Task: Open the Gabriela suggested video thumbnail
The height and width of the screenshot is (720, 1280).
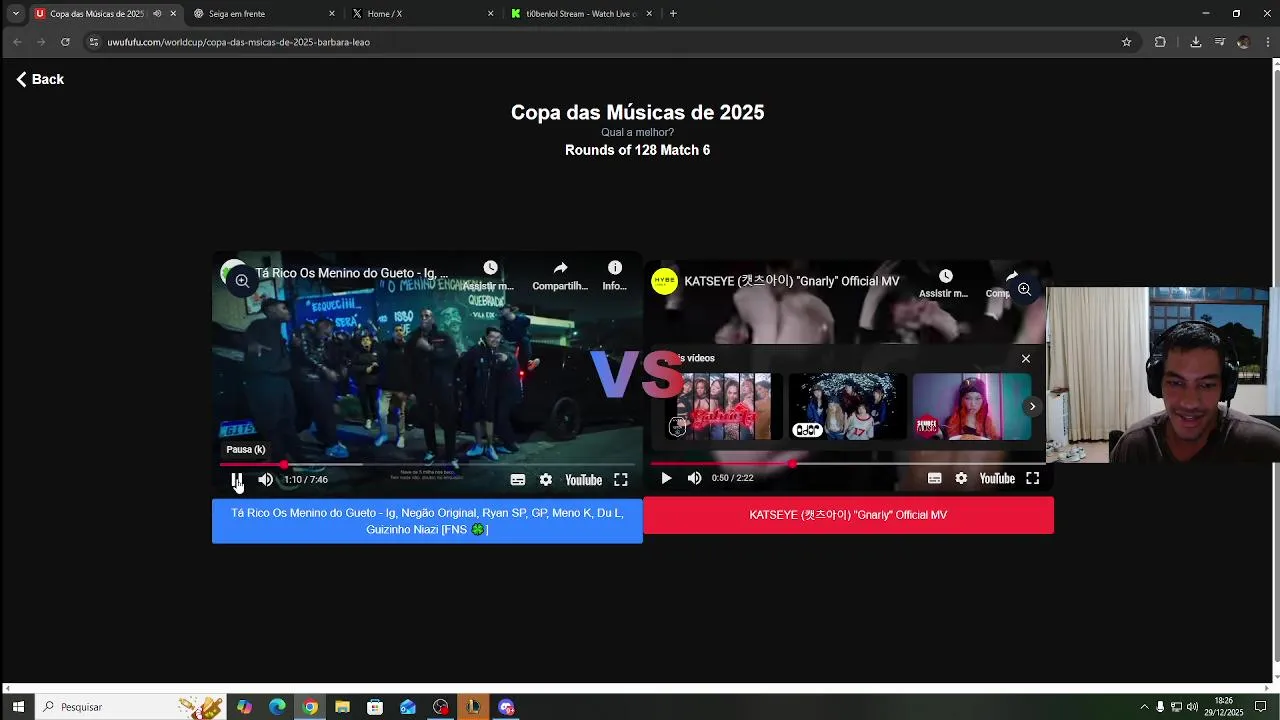Action: point(724,406)
